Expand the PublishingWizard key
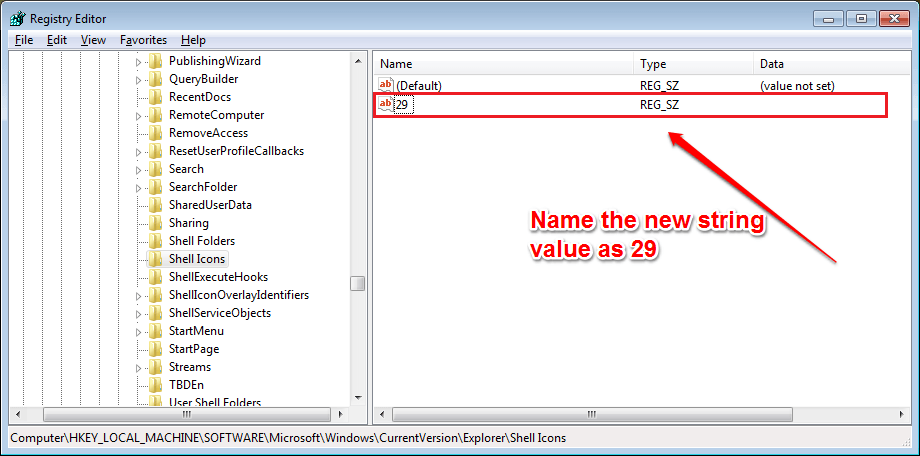 coord(138,62)
